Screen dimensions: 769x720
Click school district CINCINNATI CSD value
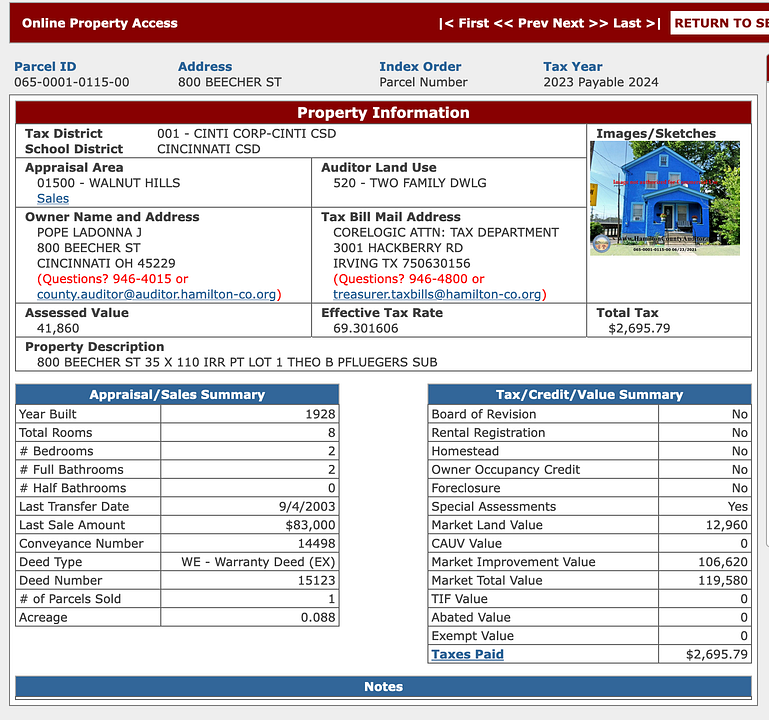pos(209,149)
